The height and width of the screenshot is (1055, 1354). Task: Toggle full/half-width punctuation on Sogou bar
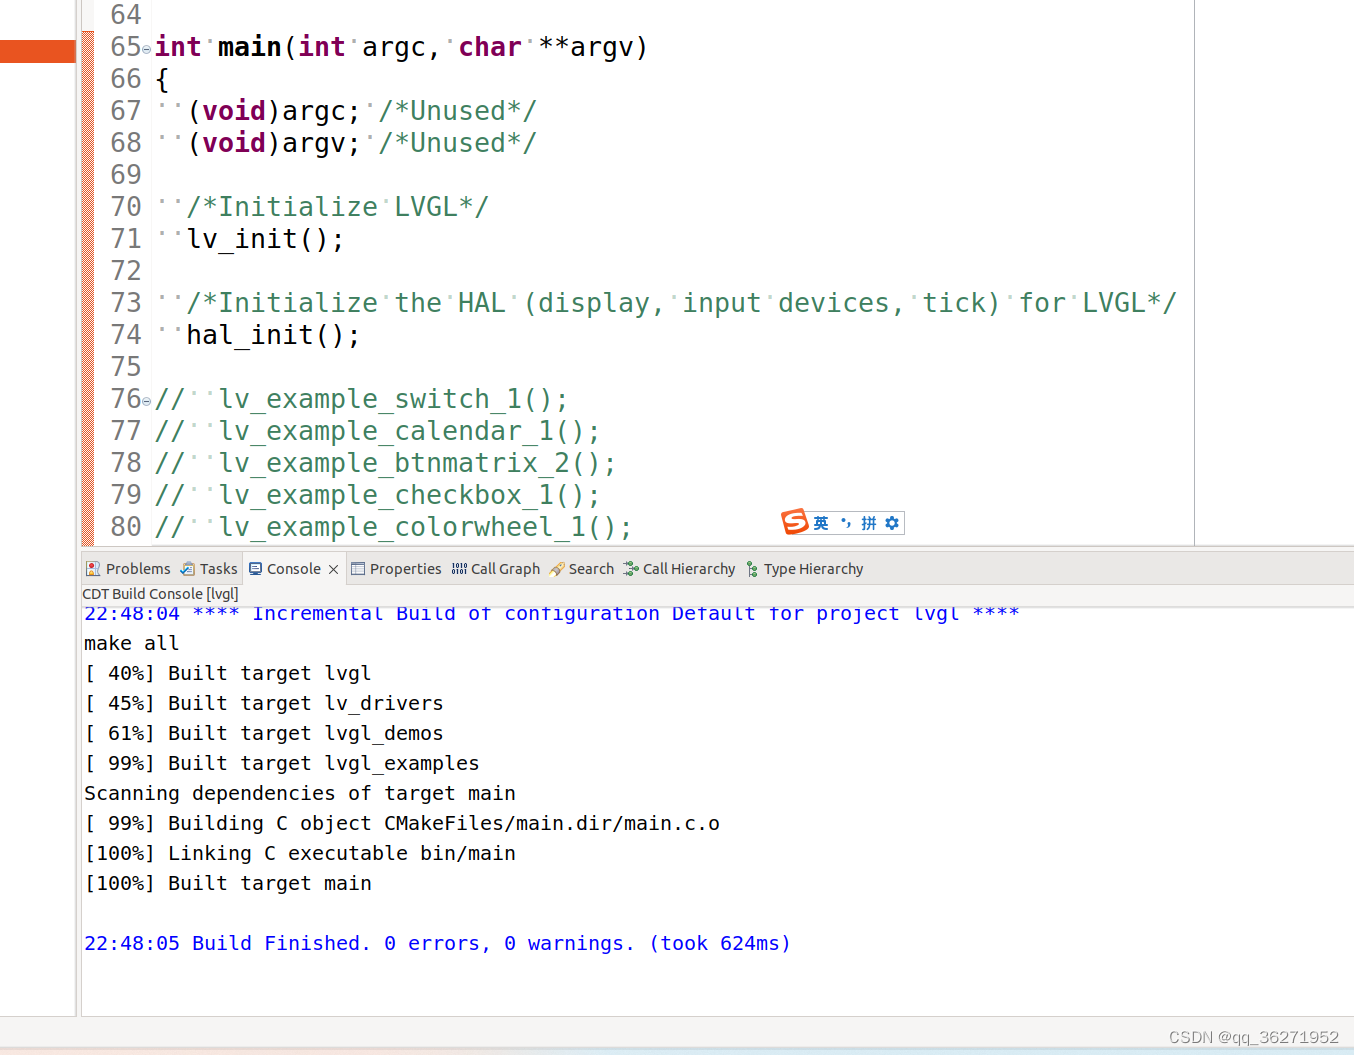pyautogui.click(x=848, y=523)
